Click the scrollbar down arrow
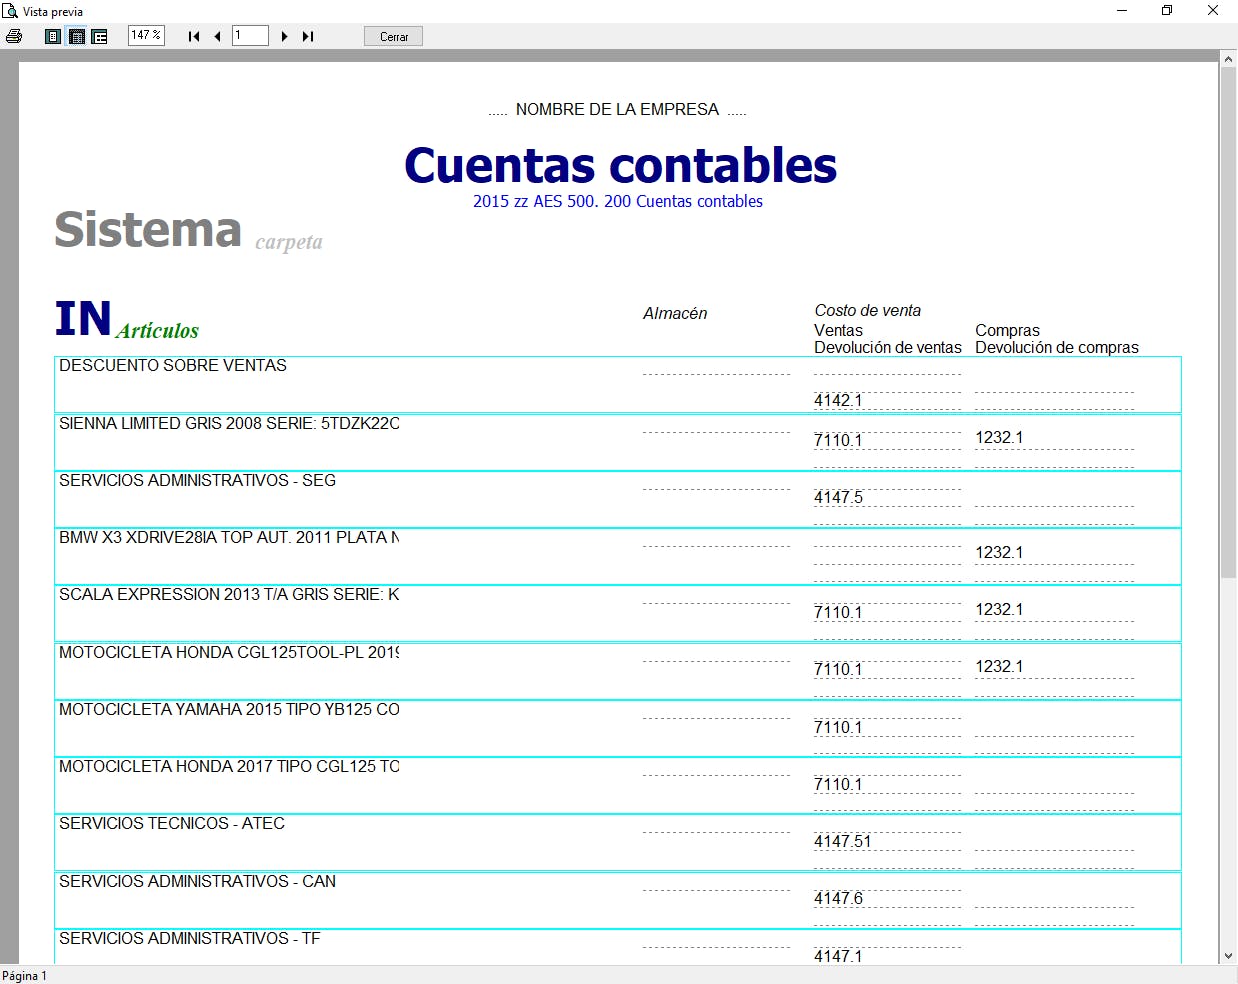 1228,956
